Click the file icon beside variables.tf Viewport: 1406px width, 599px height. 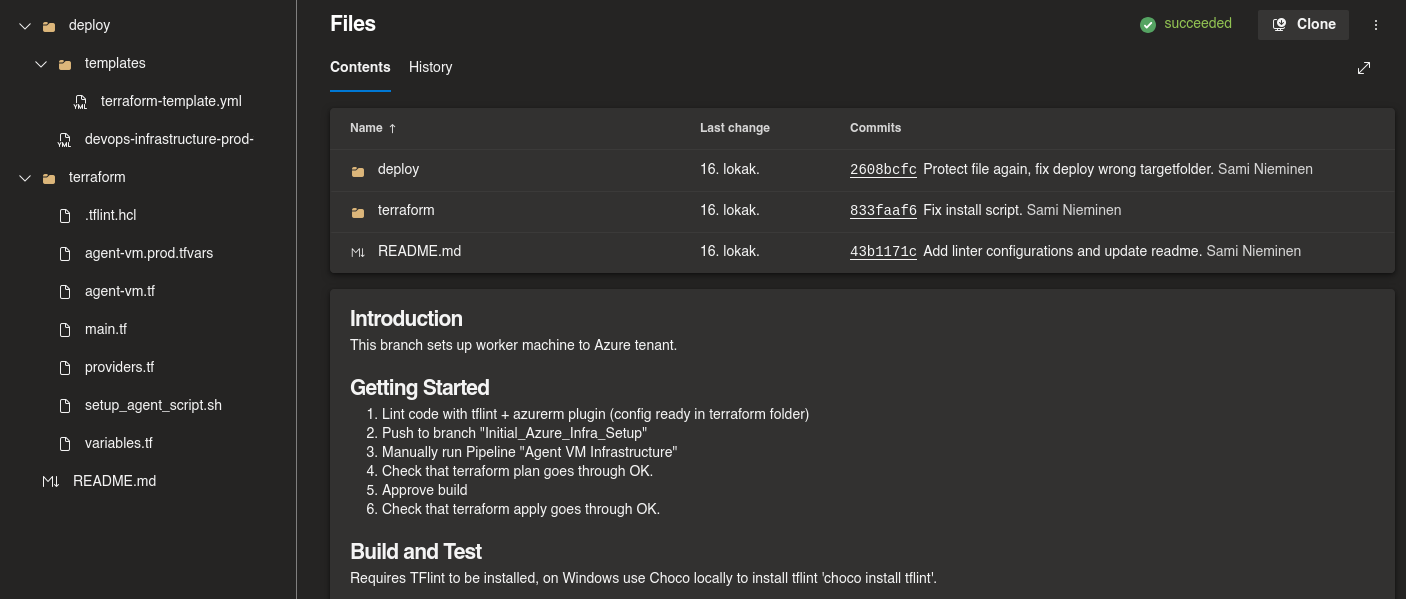click(x=66, y=443)
